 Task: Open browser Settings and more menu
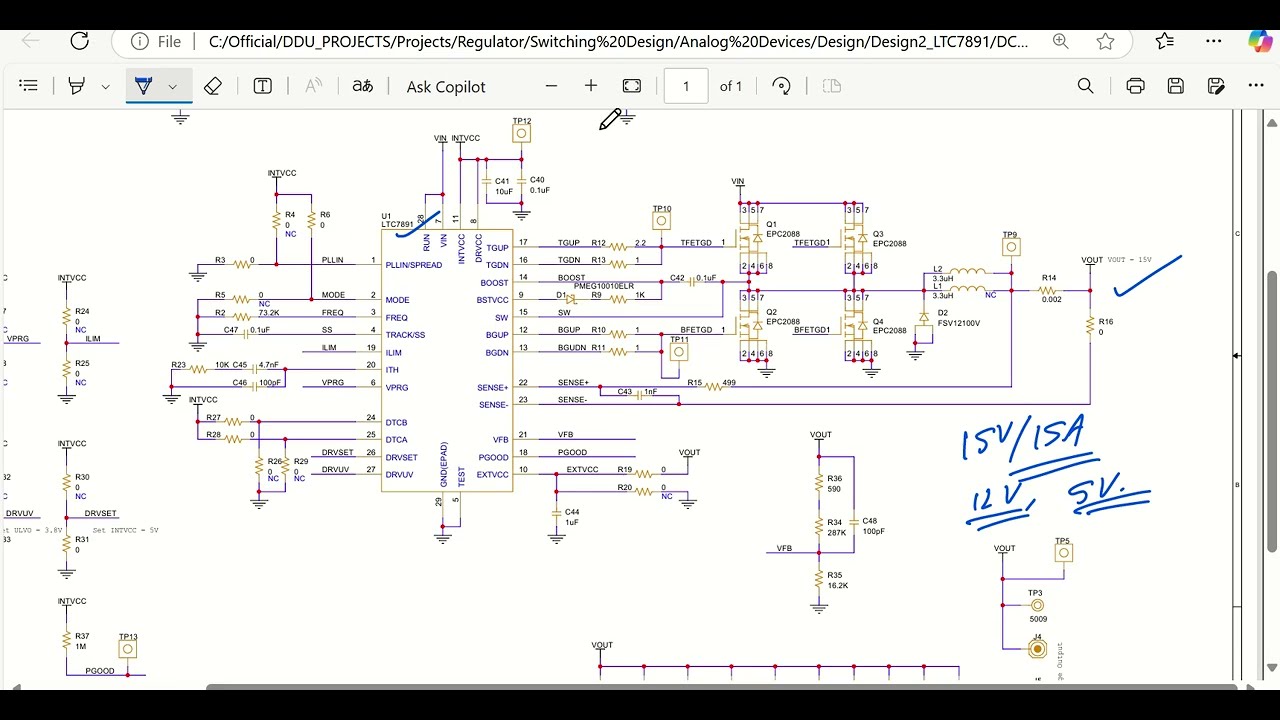[1214, 42]
